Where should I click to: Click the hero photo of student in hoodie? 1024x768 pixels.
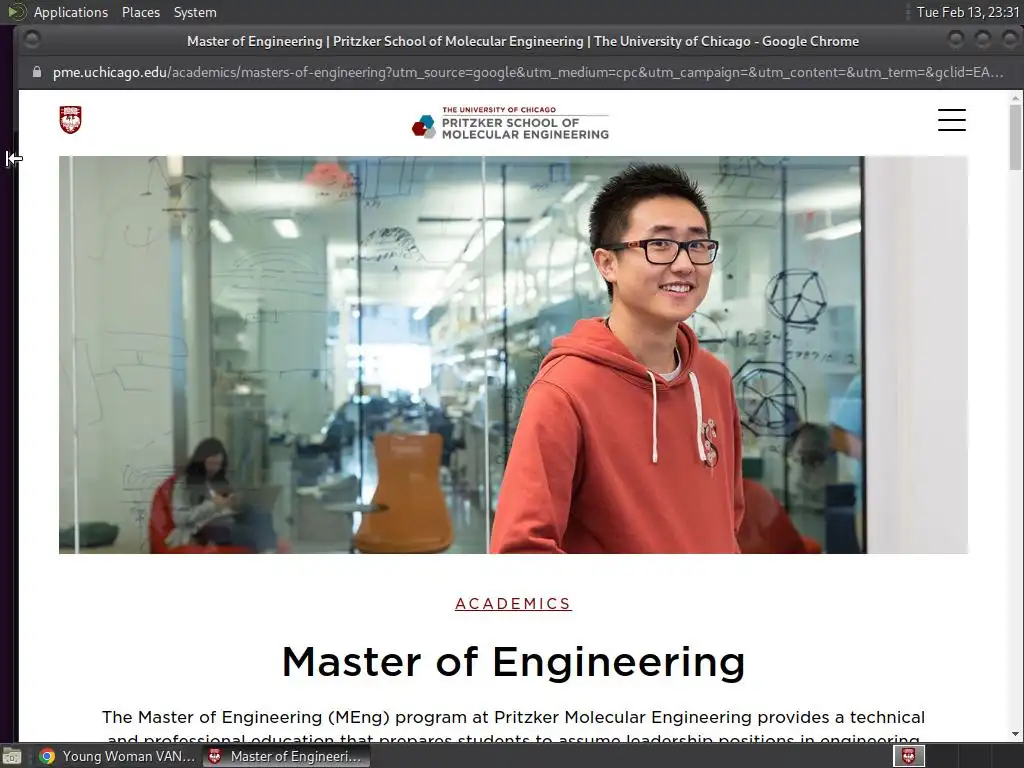(x=513, y=355)
